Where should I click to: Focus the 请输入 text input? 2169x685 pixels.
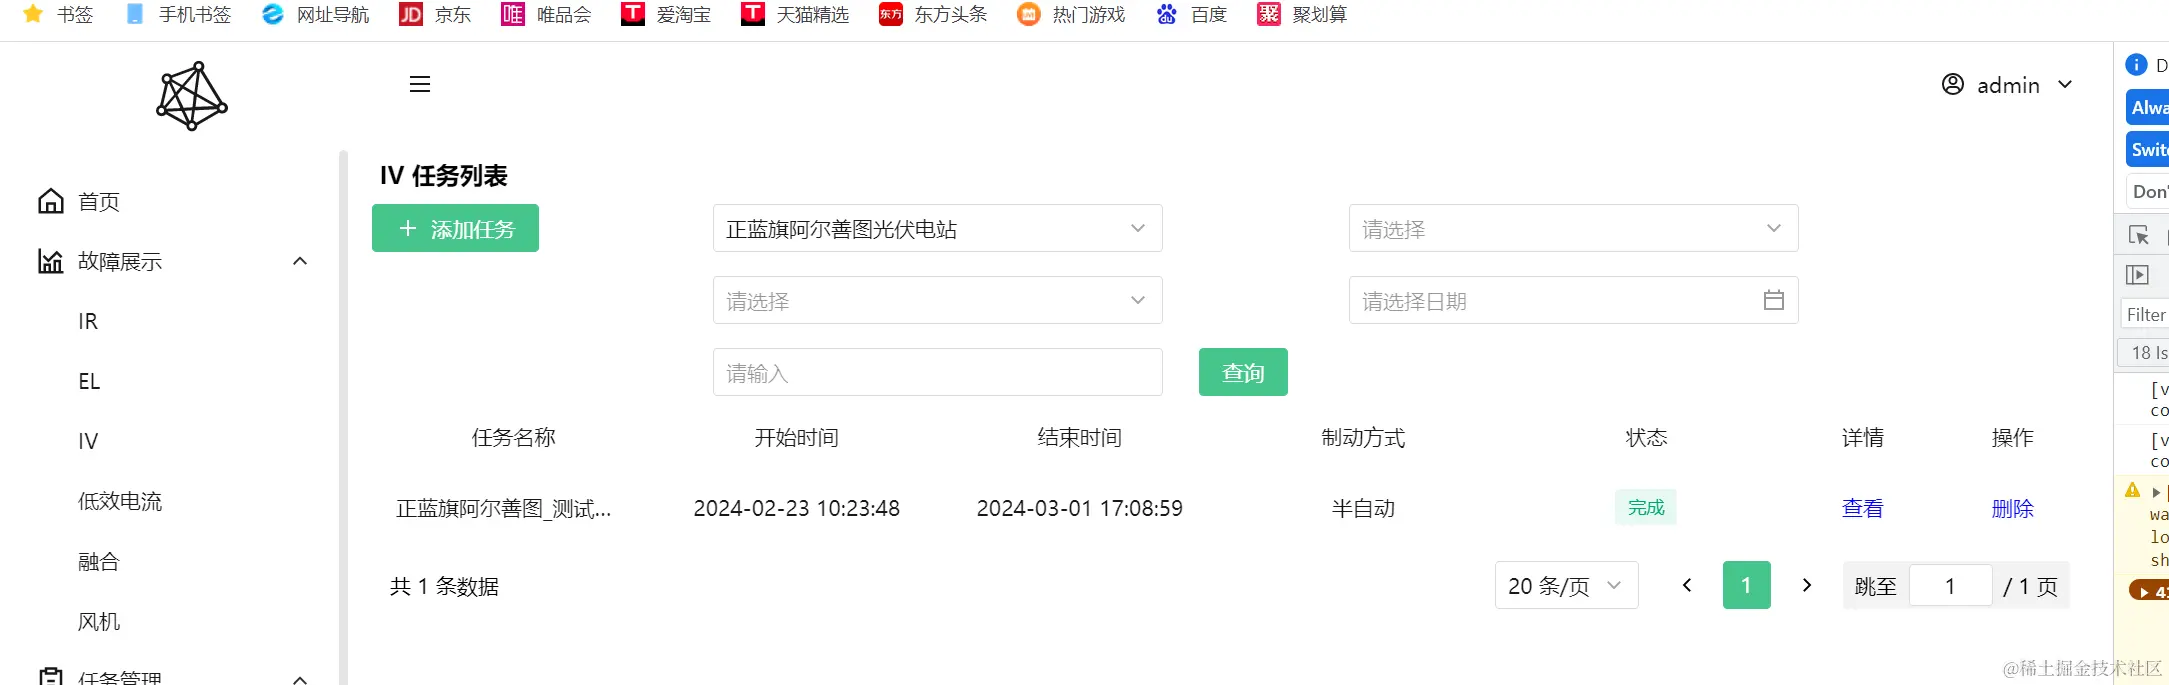937,372
